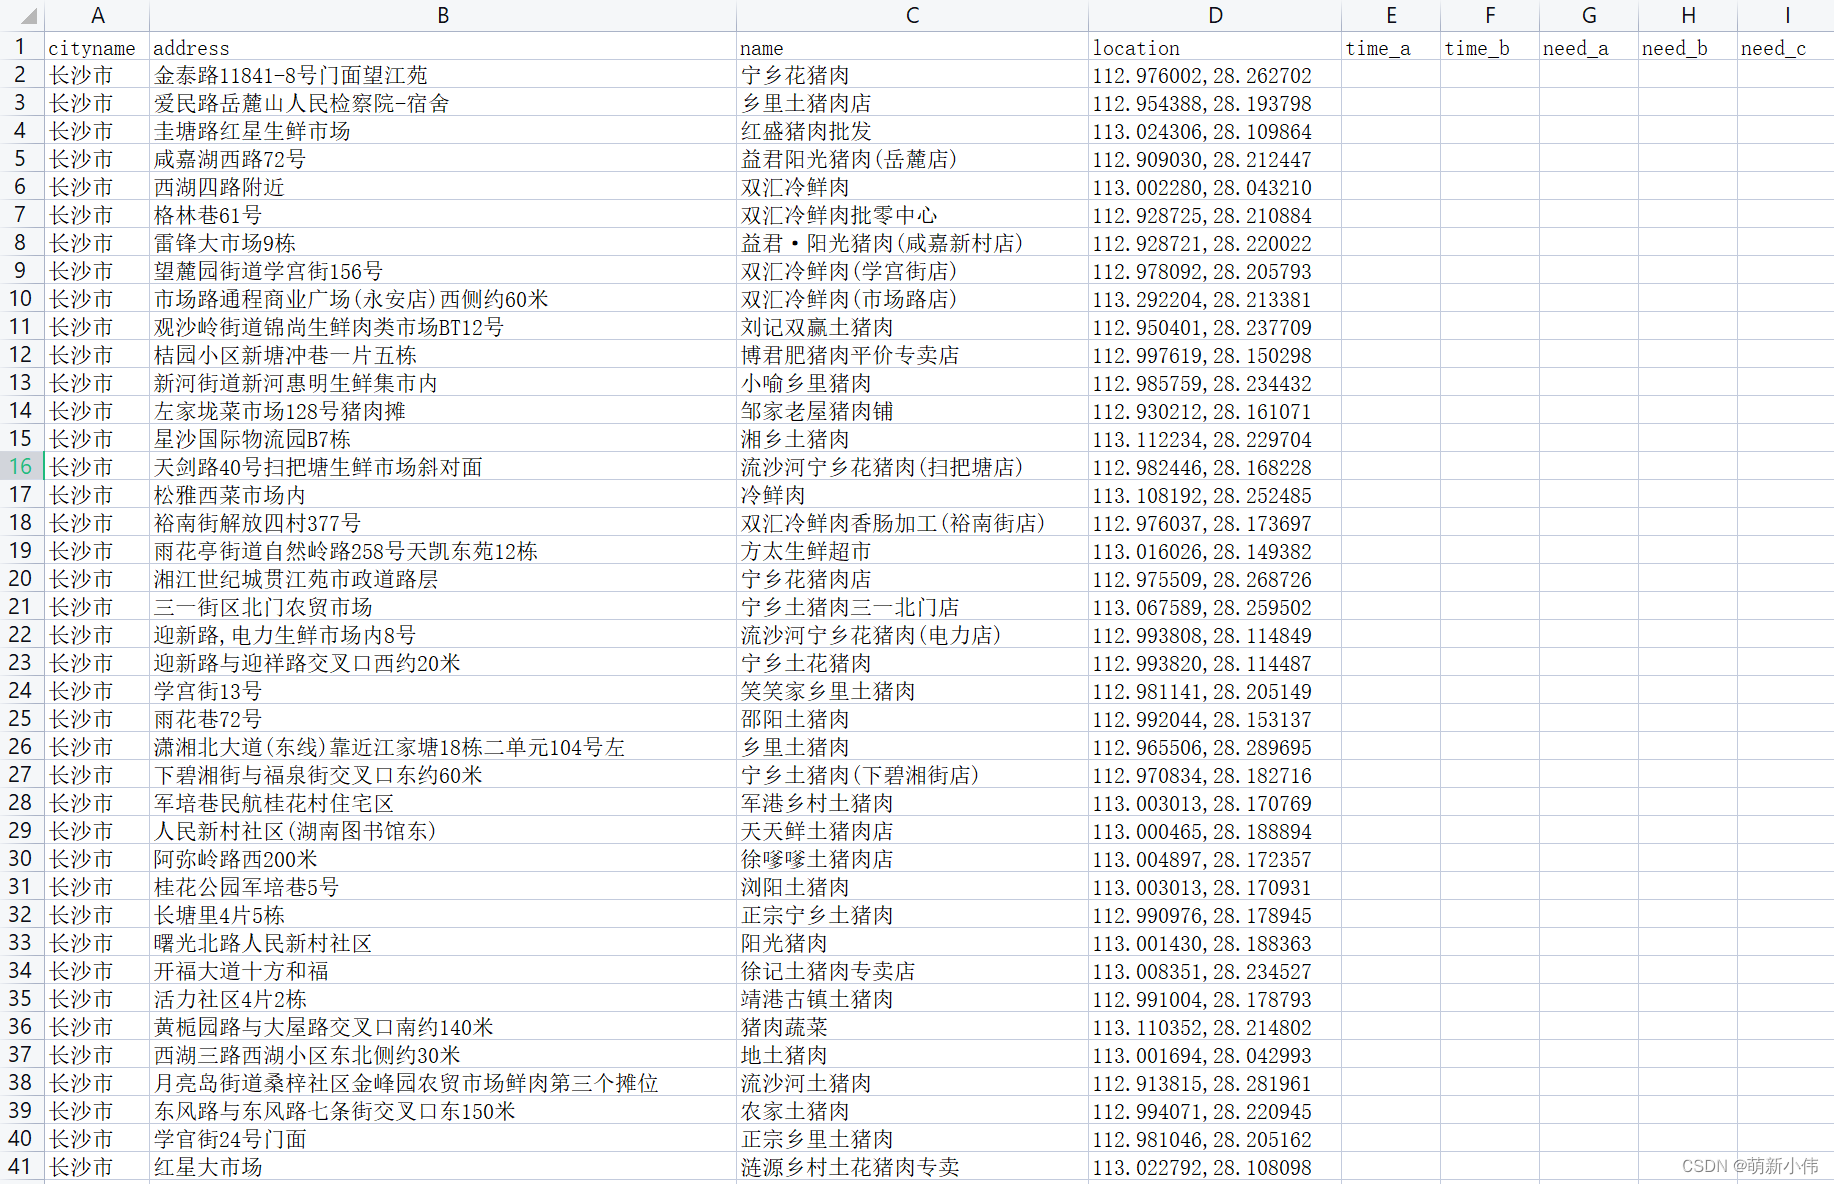
Task: Select column E header
Action: coord(1391,15)
